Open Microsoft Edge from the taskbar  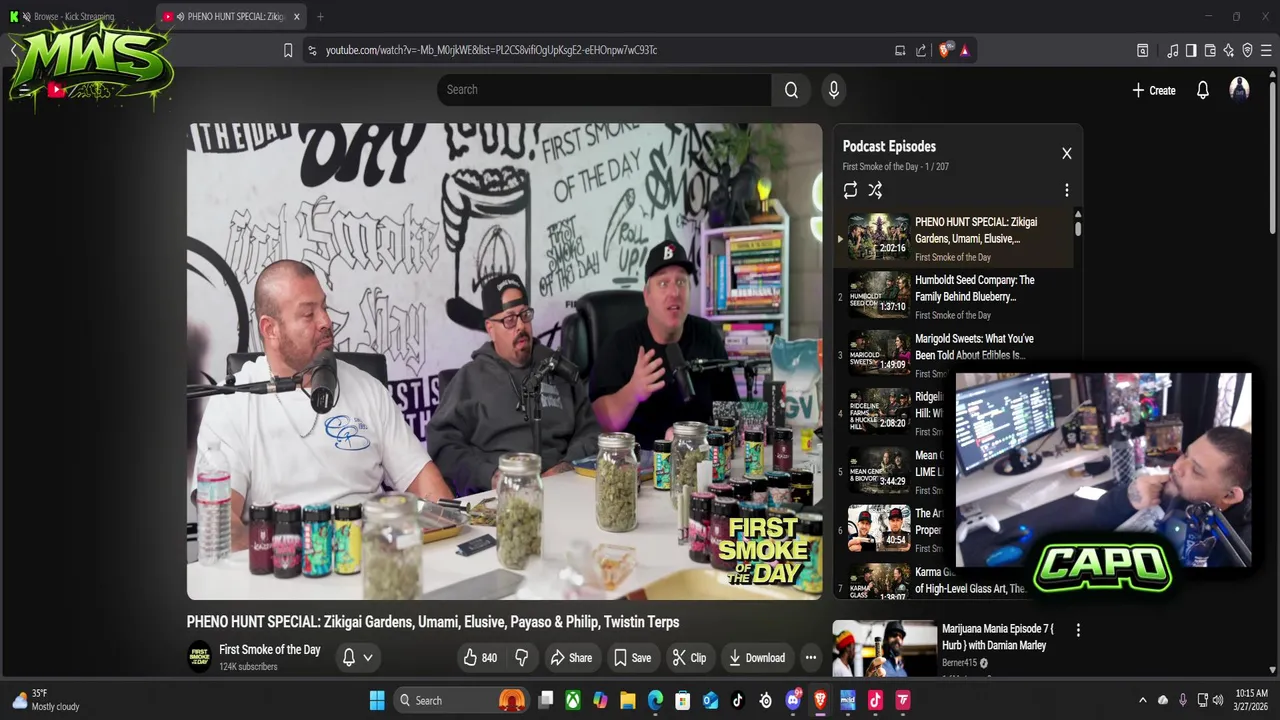(655, 700)
